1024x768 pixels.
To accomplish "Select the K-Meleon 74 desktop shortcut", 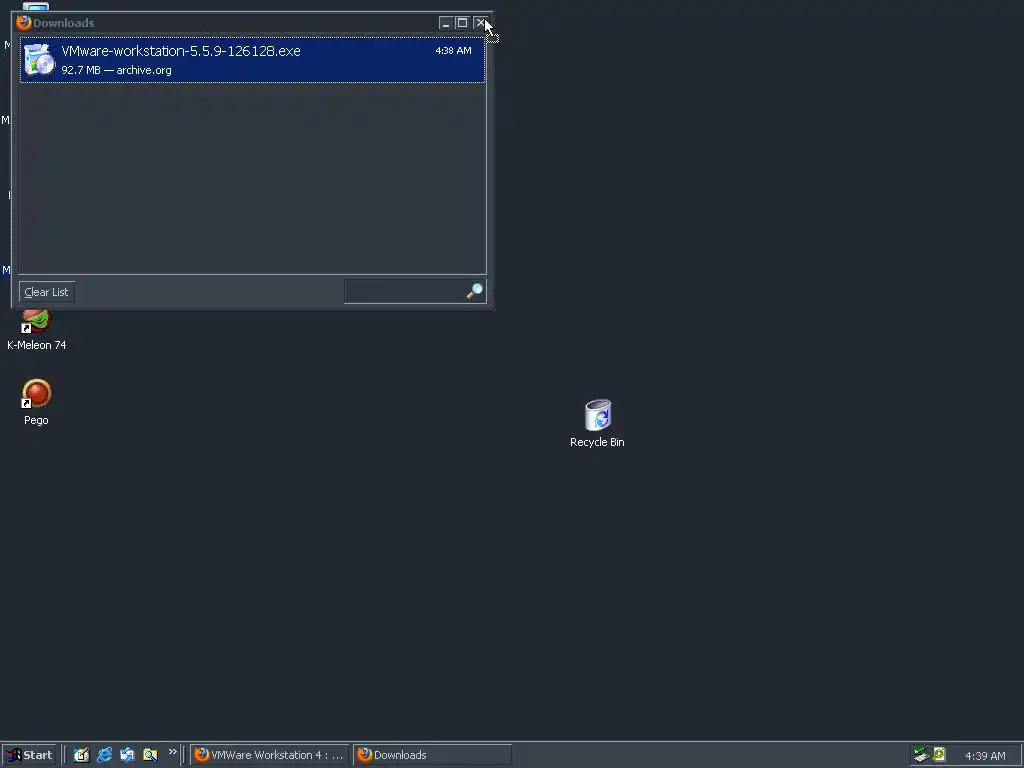I will (x=37, y=330).
